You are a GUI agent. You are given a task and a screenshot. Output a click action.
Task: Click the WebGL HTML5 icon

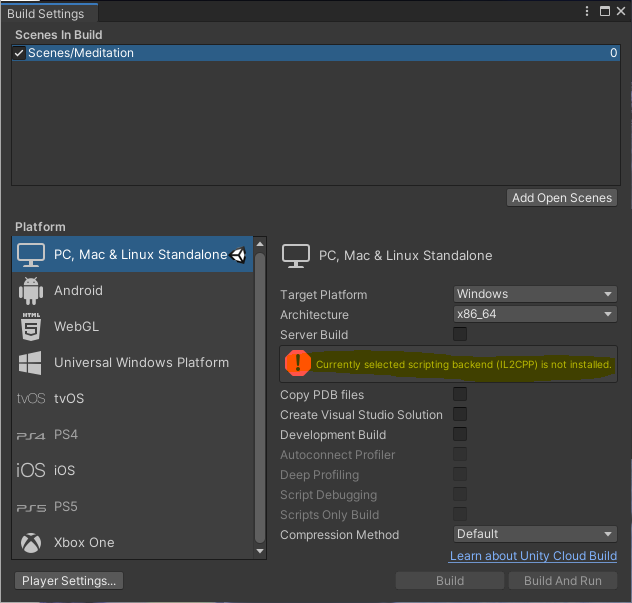[31, 326]
